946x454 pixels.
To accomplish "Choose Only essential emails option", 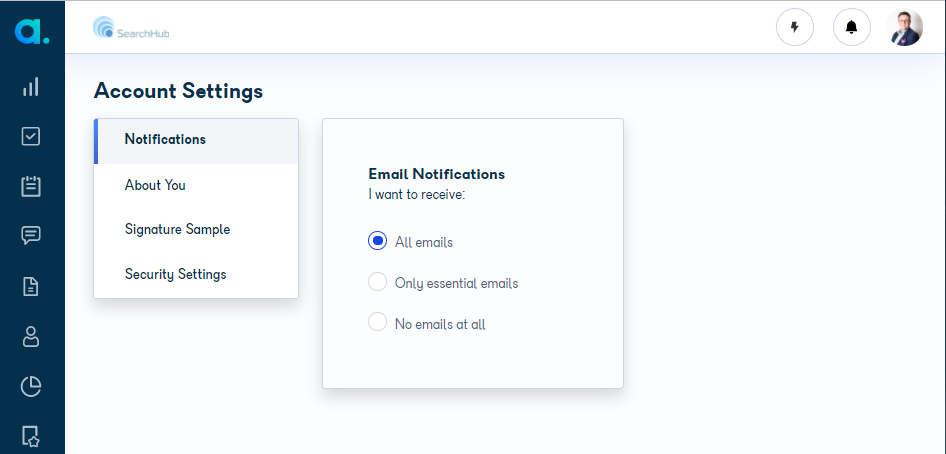I will coord(378,282).
